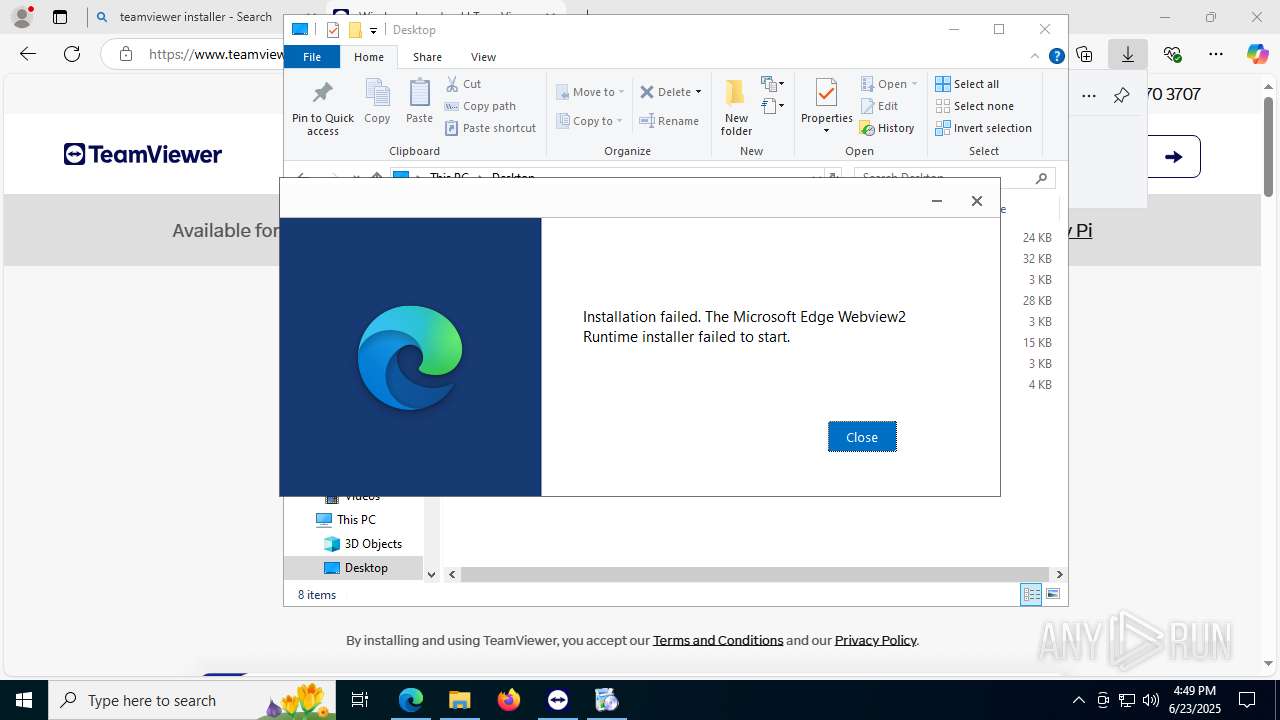Click Select all in Explorer ribbon
The height and width of the screenshot is (720, 1280).
click(x=967, y=84)
